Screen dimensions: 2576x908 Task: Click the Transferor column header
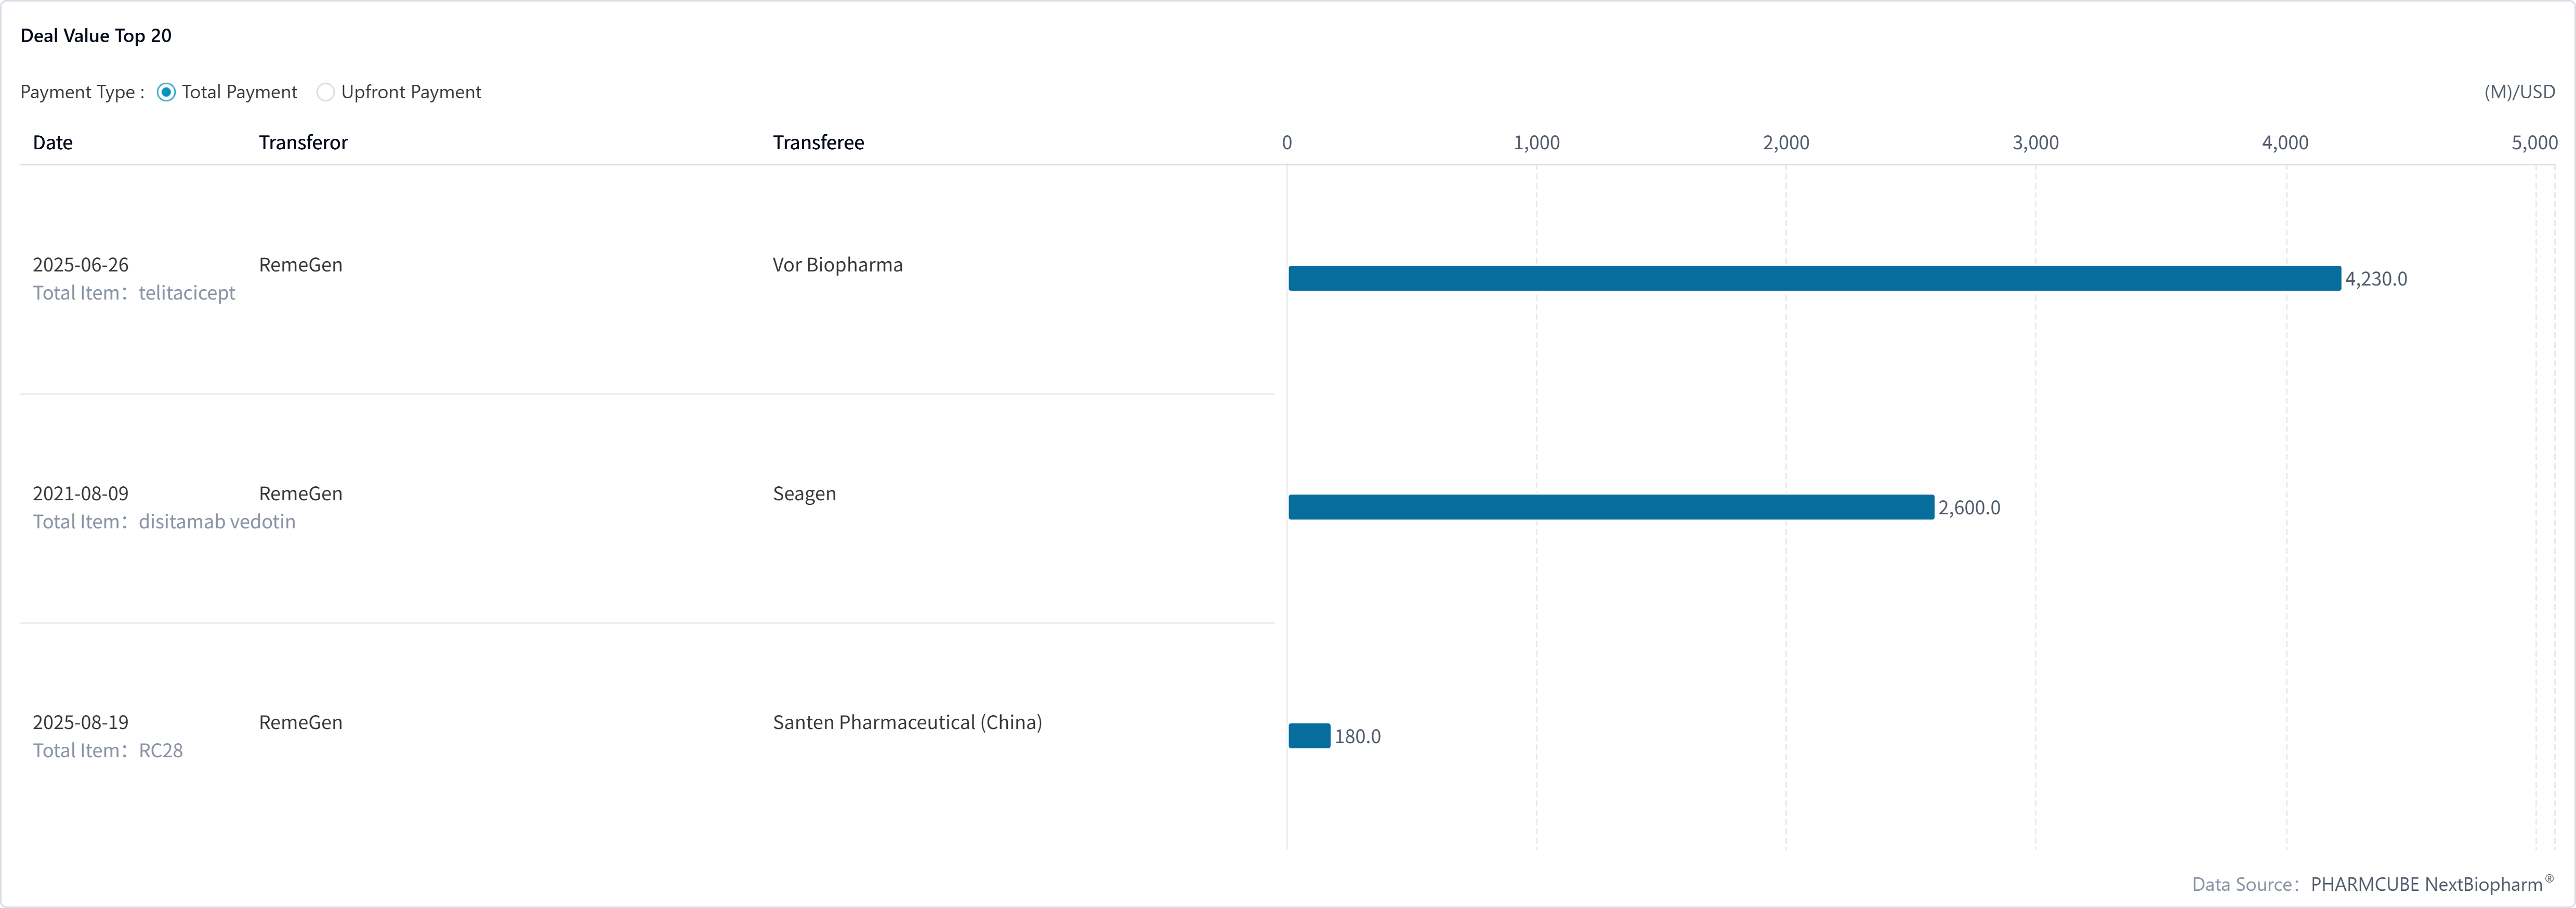pos(303,143)
